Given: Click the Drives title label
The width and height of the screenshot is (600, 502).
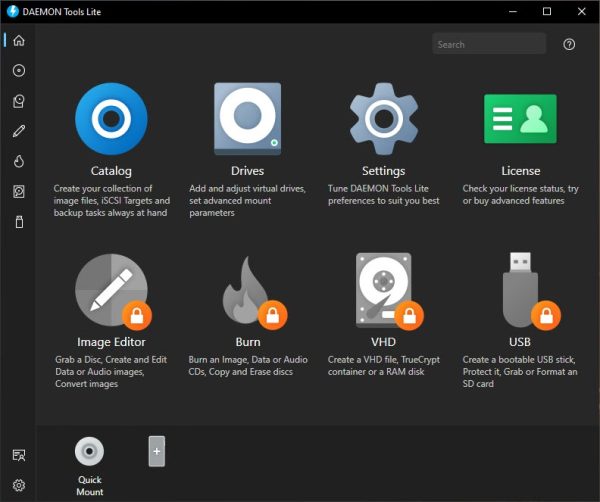Looking at the screenshot, I should pos(248,171).
